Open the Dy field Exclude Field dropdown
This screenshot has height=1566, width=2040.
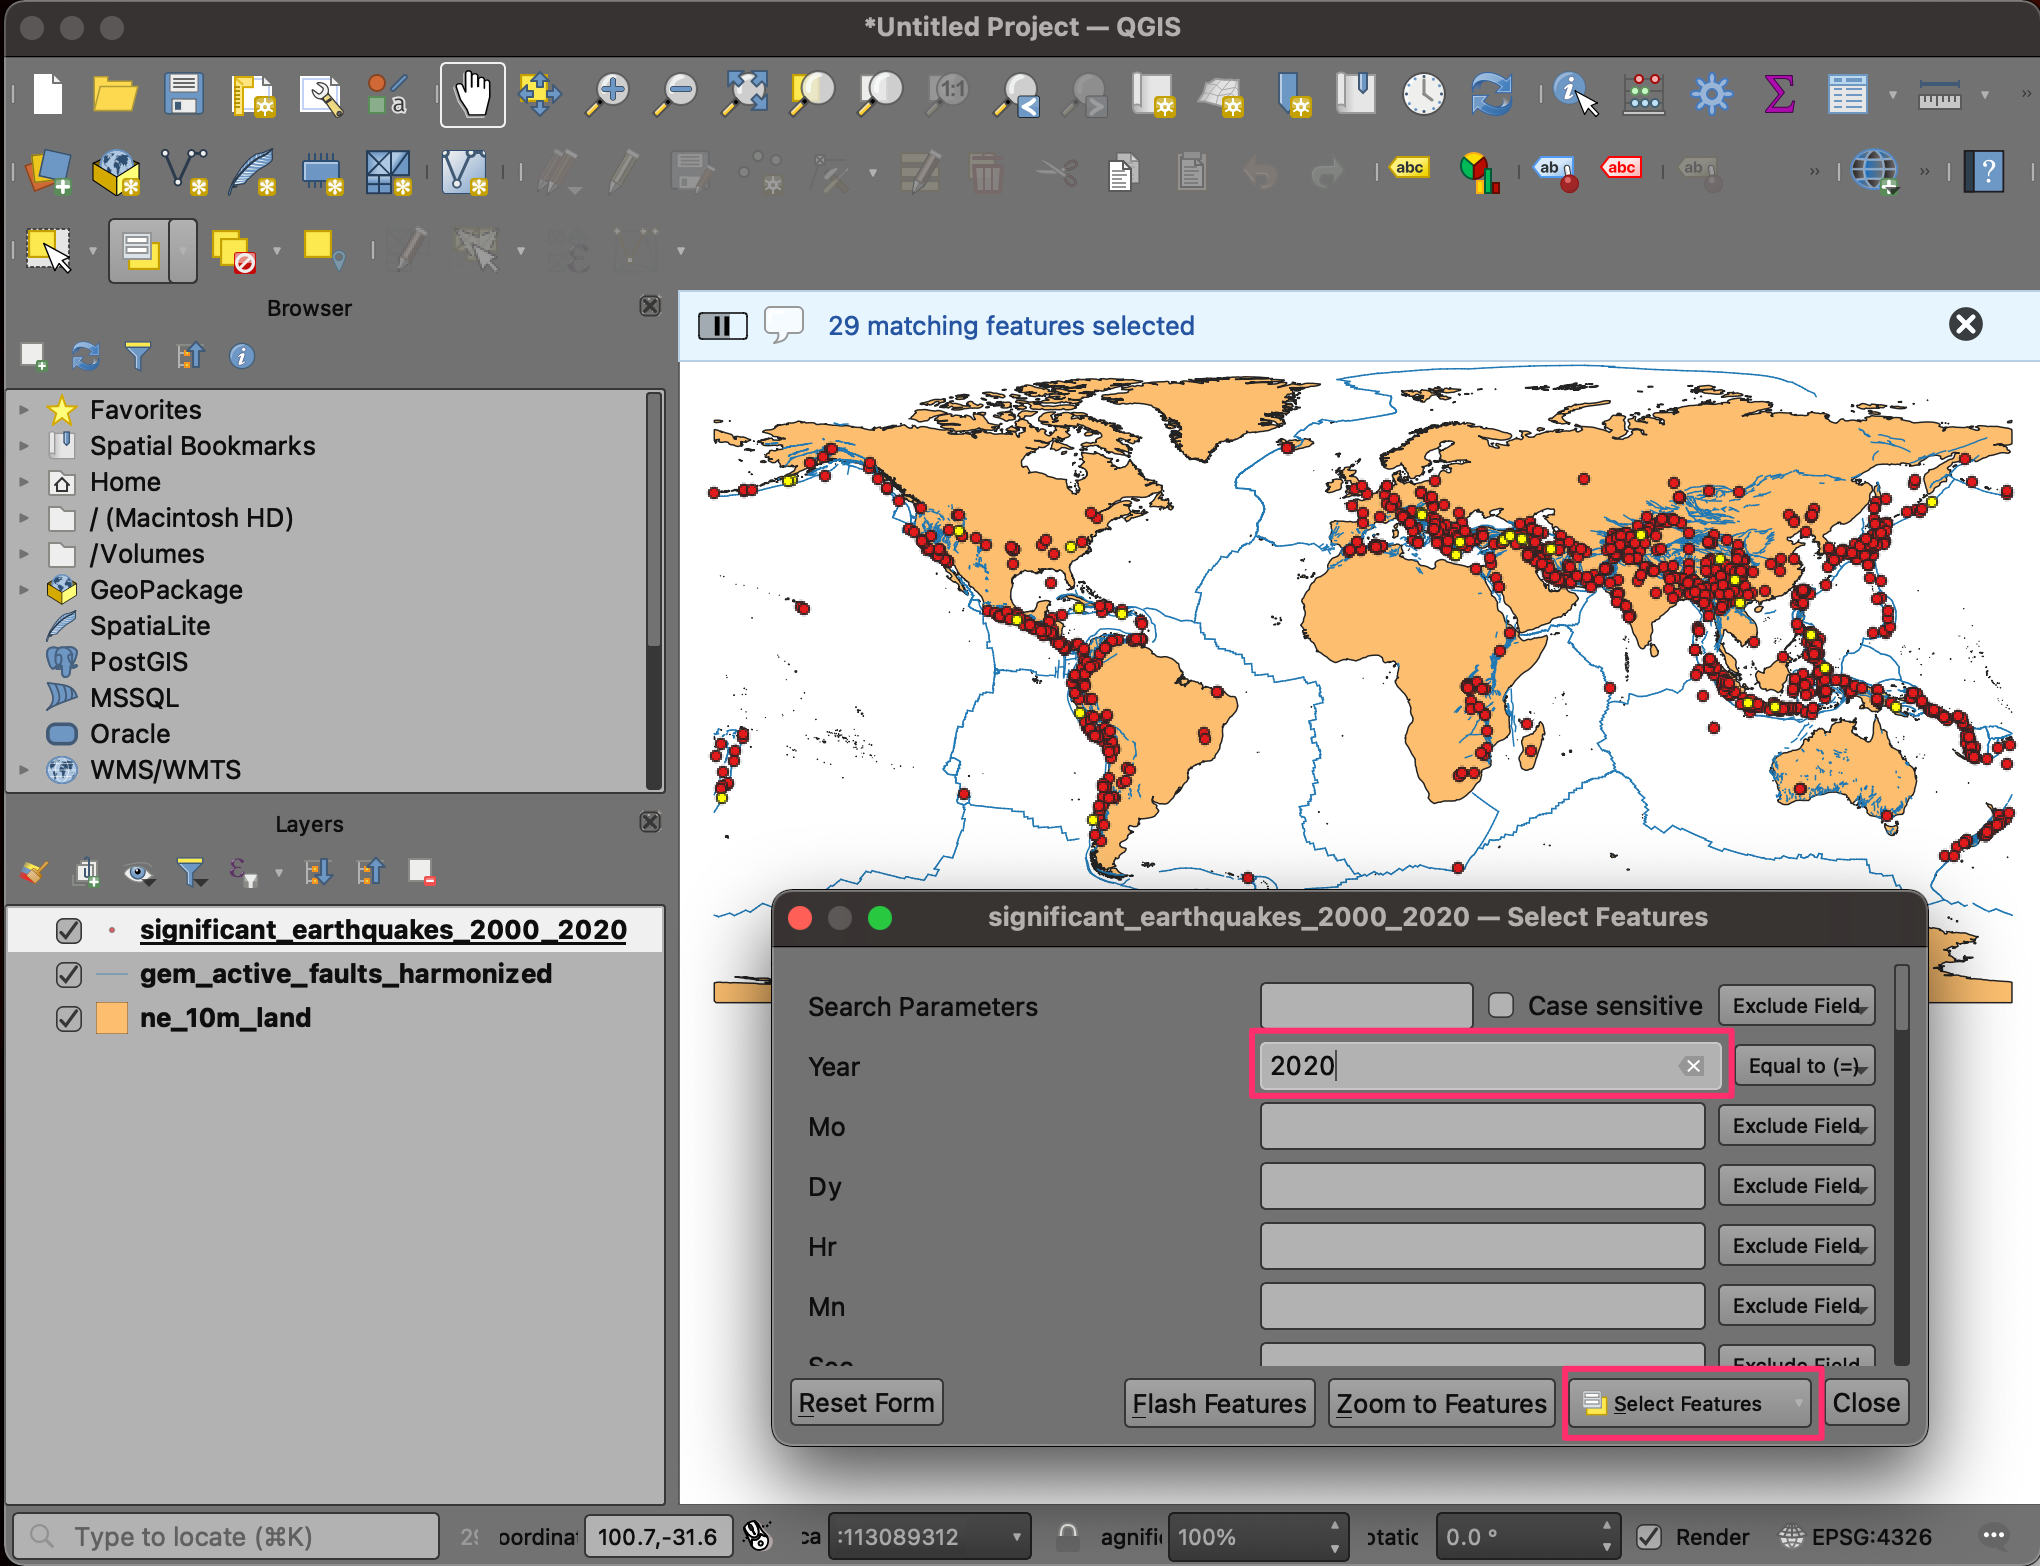1796,1185
